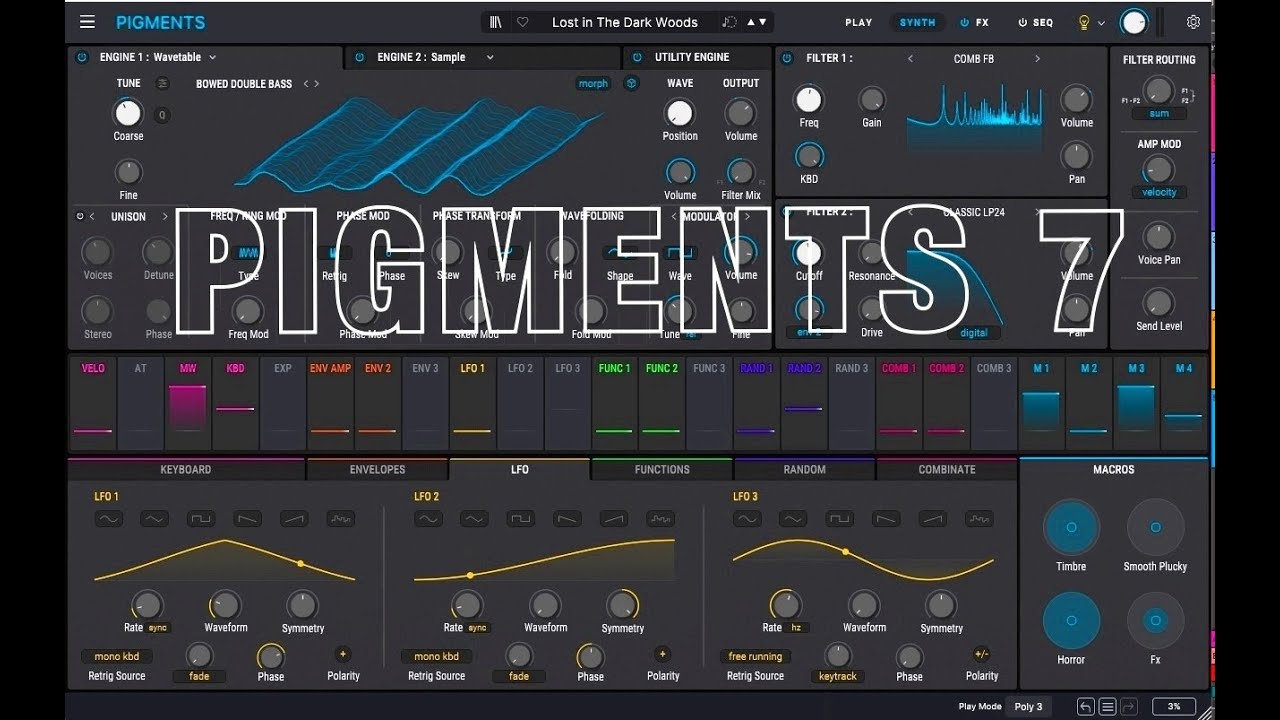1280x720 pixels.
Task: Click the undo arrow in the bottom bar
Action: tap(1086, 706)
